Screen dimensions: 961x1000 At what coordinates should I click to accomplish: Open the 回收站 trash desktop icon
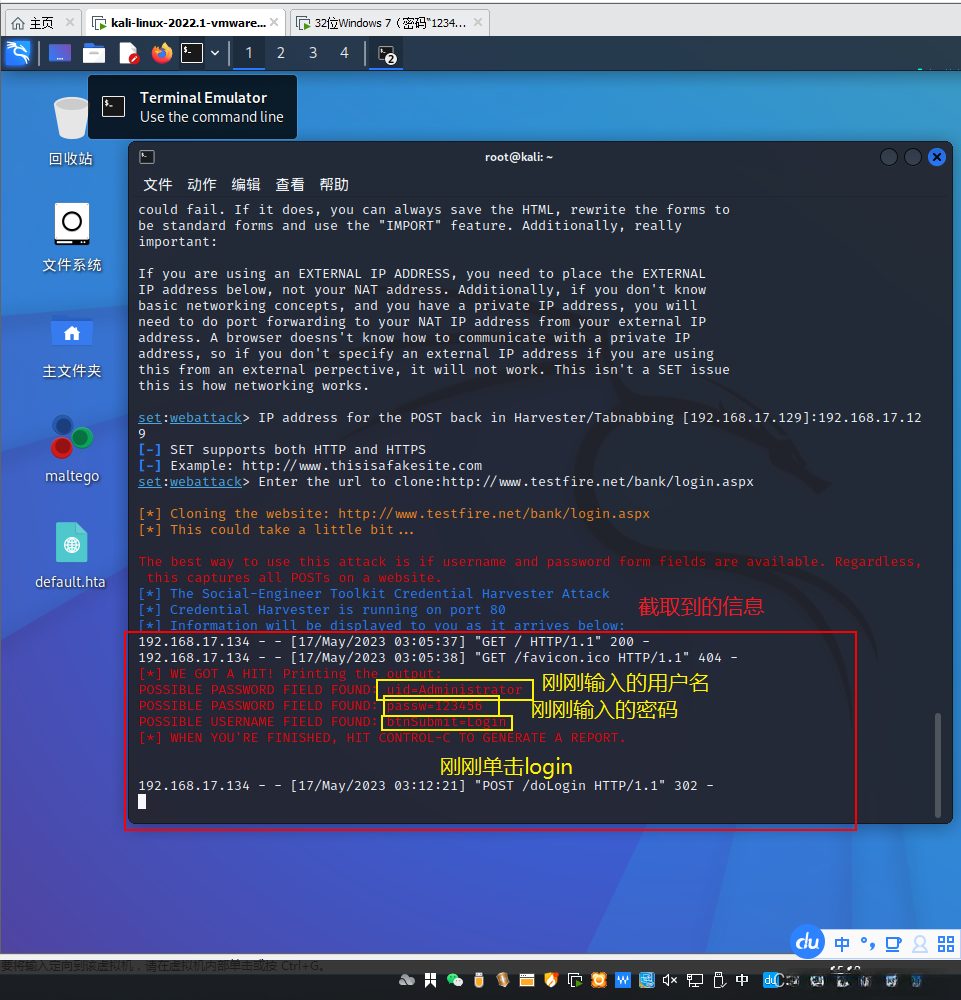pos(71,131)
